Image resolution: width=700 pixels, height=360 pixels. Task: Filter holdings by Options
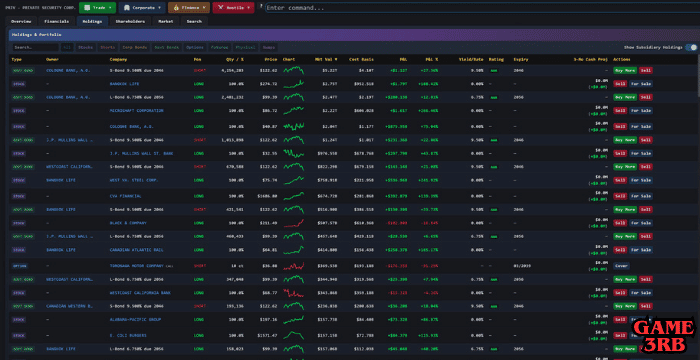tap(195, 47)
